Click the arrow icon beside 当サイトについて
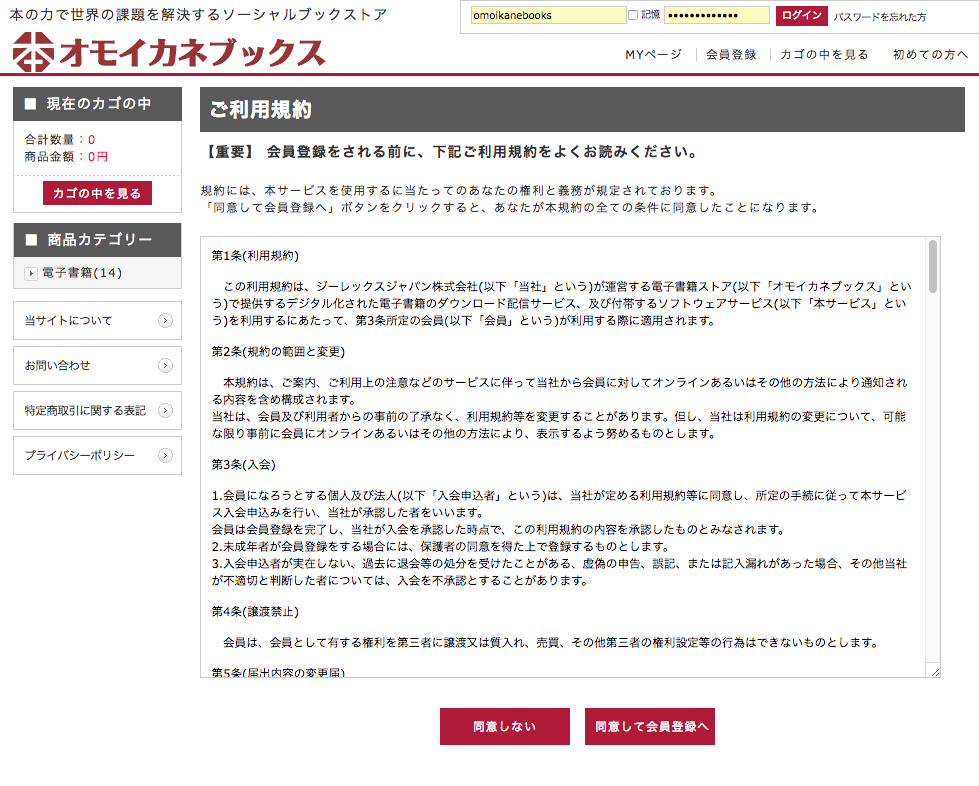 [165, 321]
